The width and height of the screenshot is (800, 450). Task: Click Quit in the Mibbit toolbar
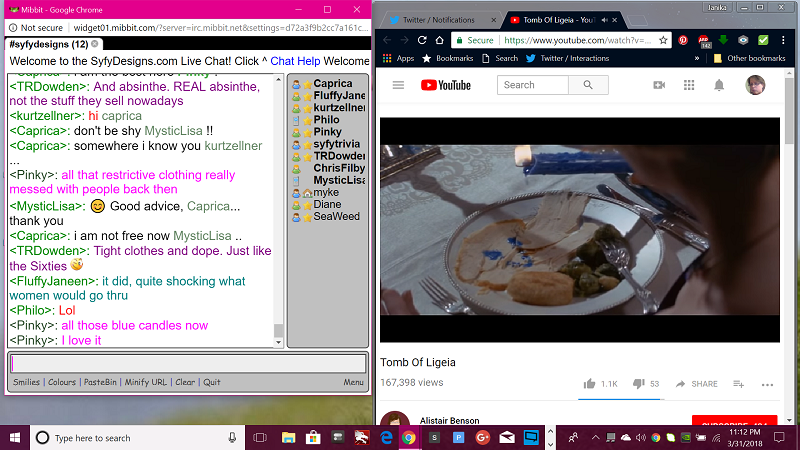coord(212,382)
